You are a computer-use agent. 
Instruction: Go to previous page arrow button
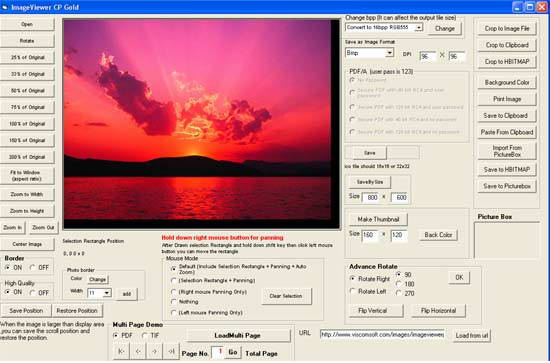pyautogui.click(x=138, y=351)
